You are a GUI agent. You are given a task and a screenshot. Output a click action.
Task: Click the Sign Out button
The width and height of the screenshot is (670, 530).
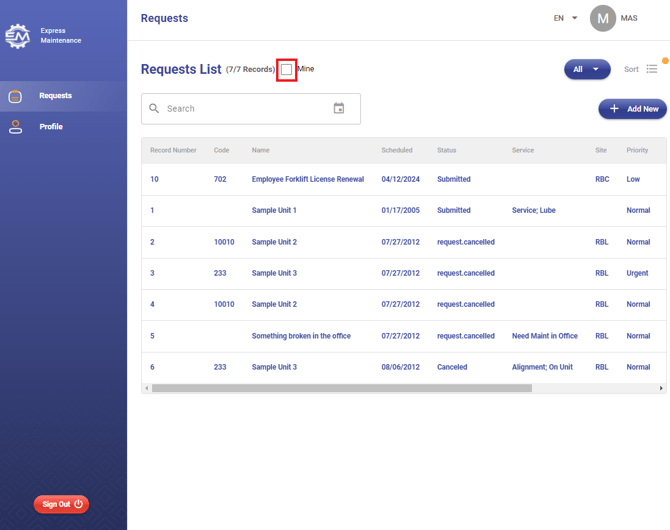(x=62, y=504)
